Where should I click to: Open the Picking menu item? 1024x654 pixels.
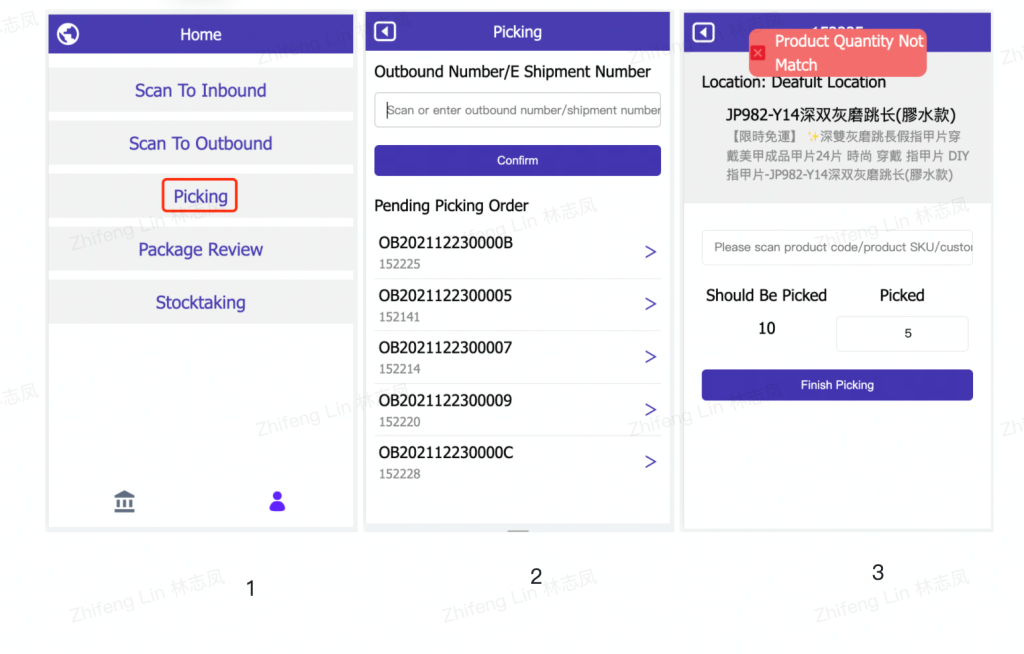(x=200, y=196)
